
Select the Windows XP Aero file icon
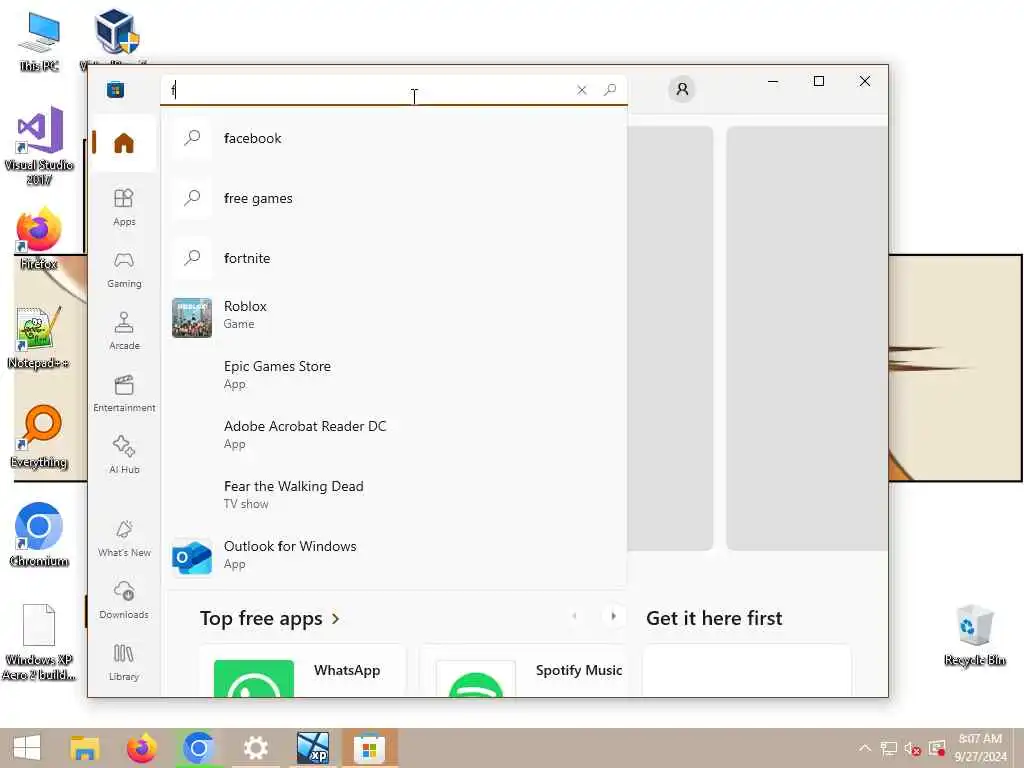[39, 641]
